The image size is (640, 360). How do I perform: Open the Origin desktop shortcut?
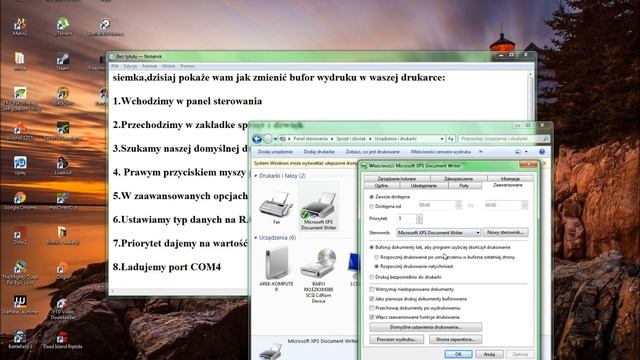click(62, 270)
